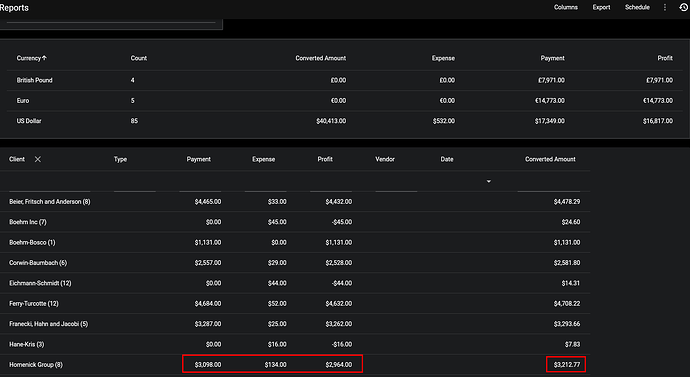Expand the Ferry-Turcotte client group
Image resolution: width=690 pixels, height=377 pixels.
click(x=34, y=304)
